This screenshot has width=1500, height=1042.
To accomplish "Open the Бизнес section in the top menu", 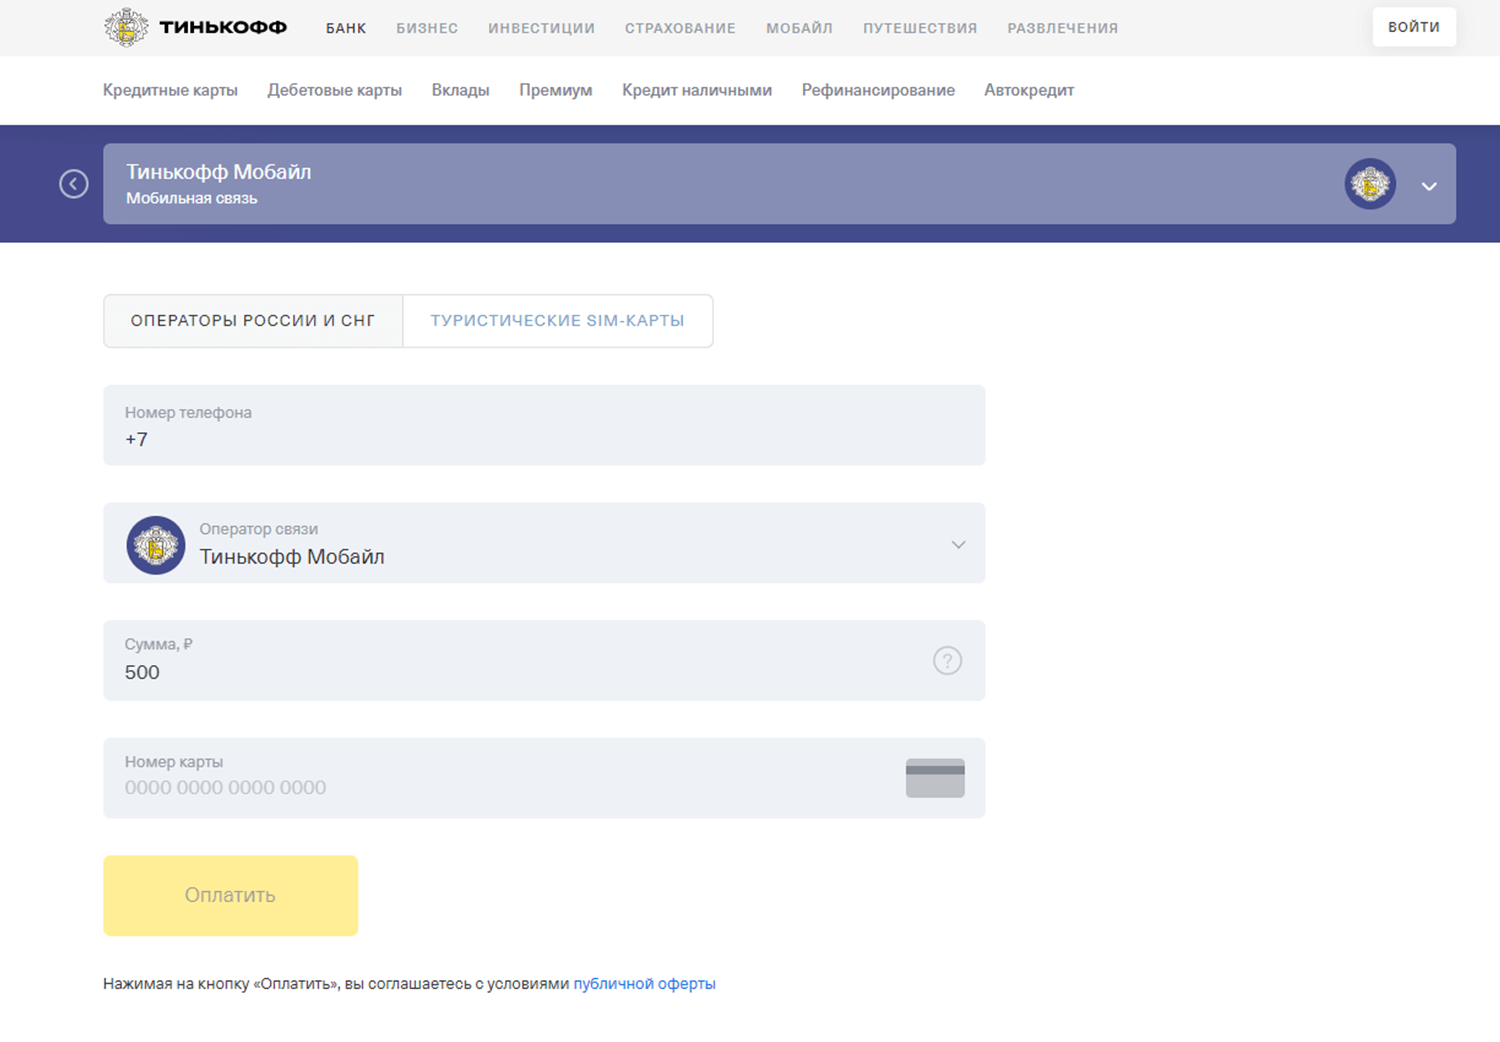I will 427,28.
